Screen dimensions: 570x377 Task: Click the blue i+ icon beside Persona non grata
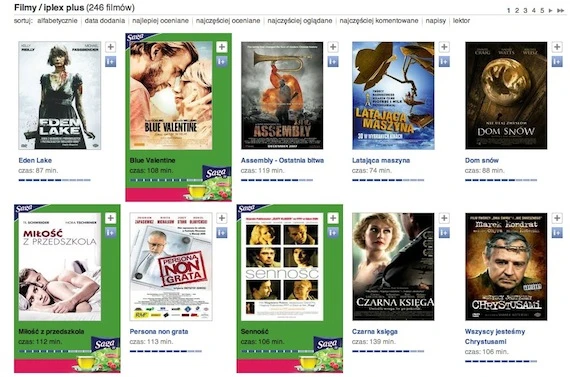pos(222,233)
